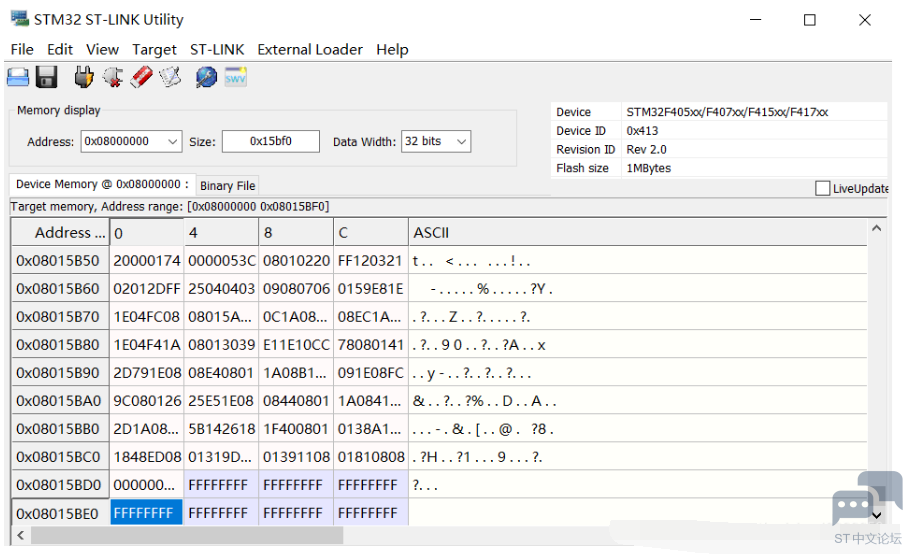Click the 0 column header

click(147, 233)
